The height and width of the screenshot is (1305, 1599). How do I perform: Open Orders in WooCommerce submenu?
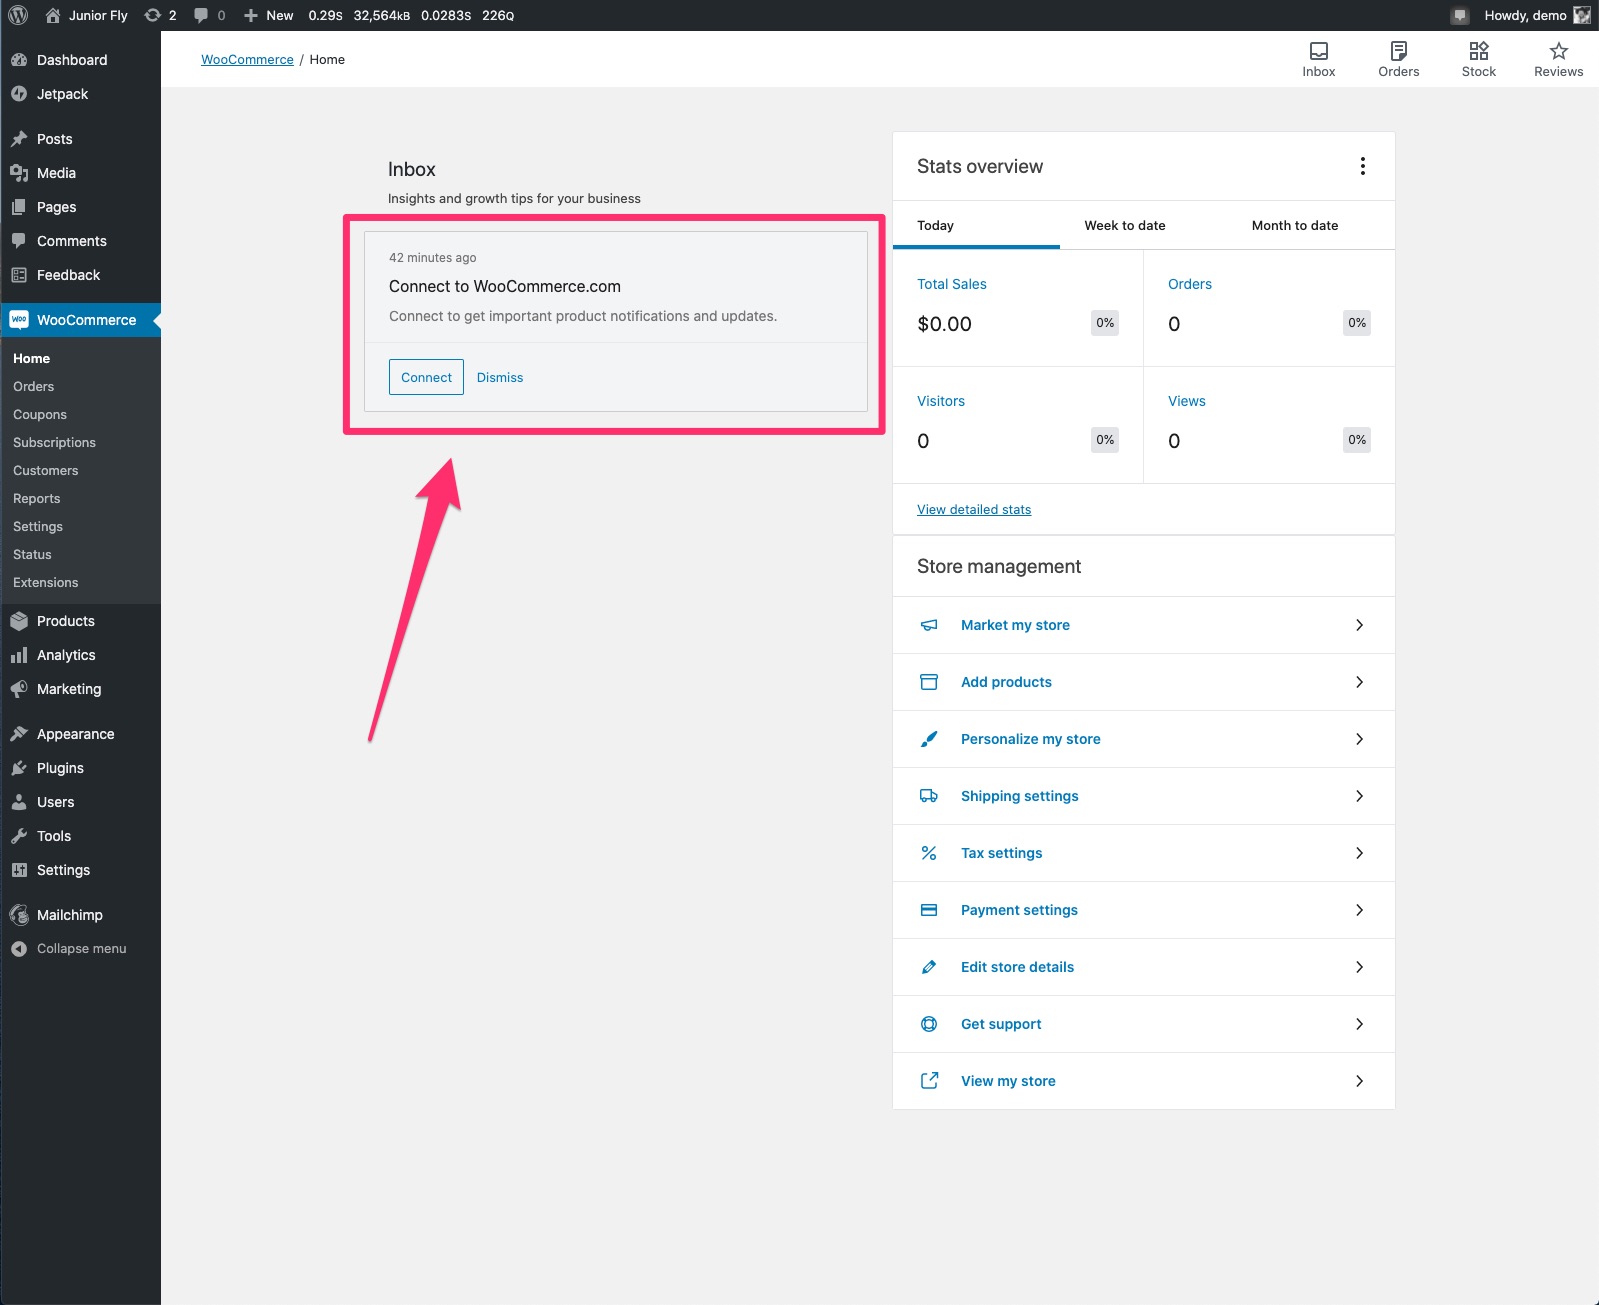(34, 387)
